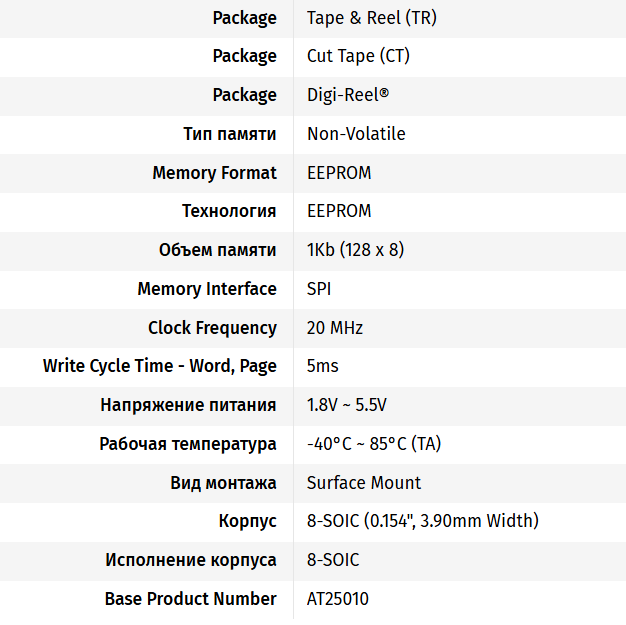Click the "8-SOIC (0.154", 3.90mm Width)" value

click(423, 521)
